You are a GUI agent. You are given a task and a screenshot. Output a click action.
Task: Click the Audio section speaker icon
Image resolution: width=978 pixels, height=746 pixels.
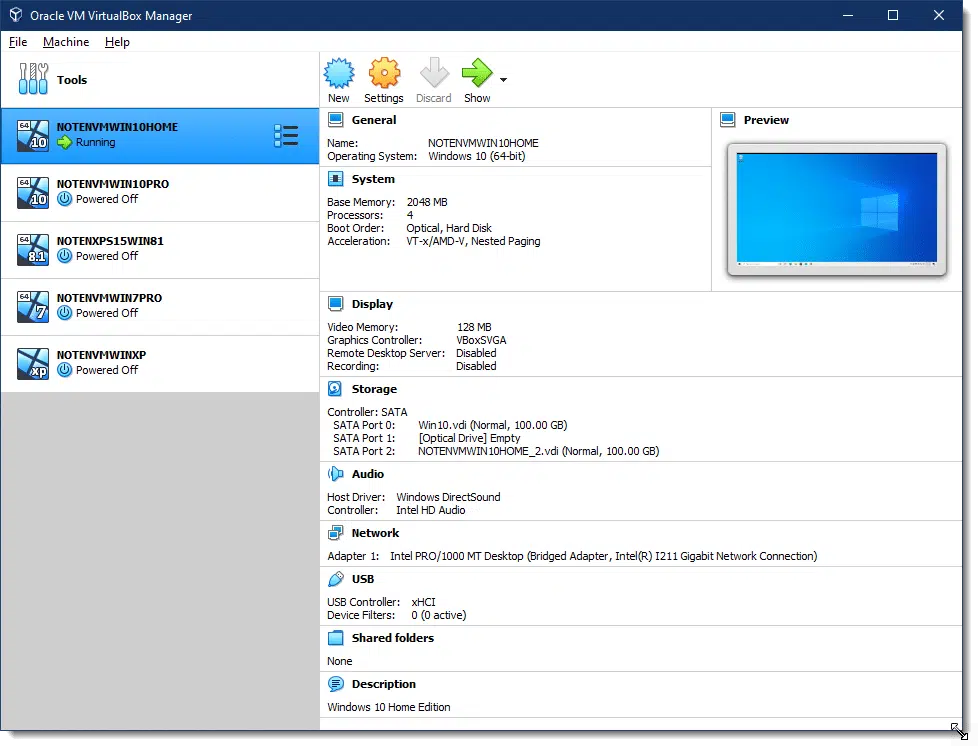(x=336, y=474)
